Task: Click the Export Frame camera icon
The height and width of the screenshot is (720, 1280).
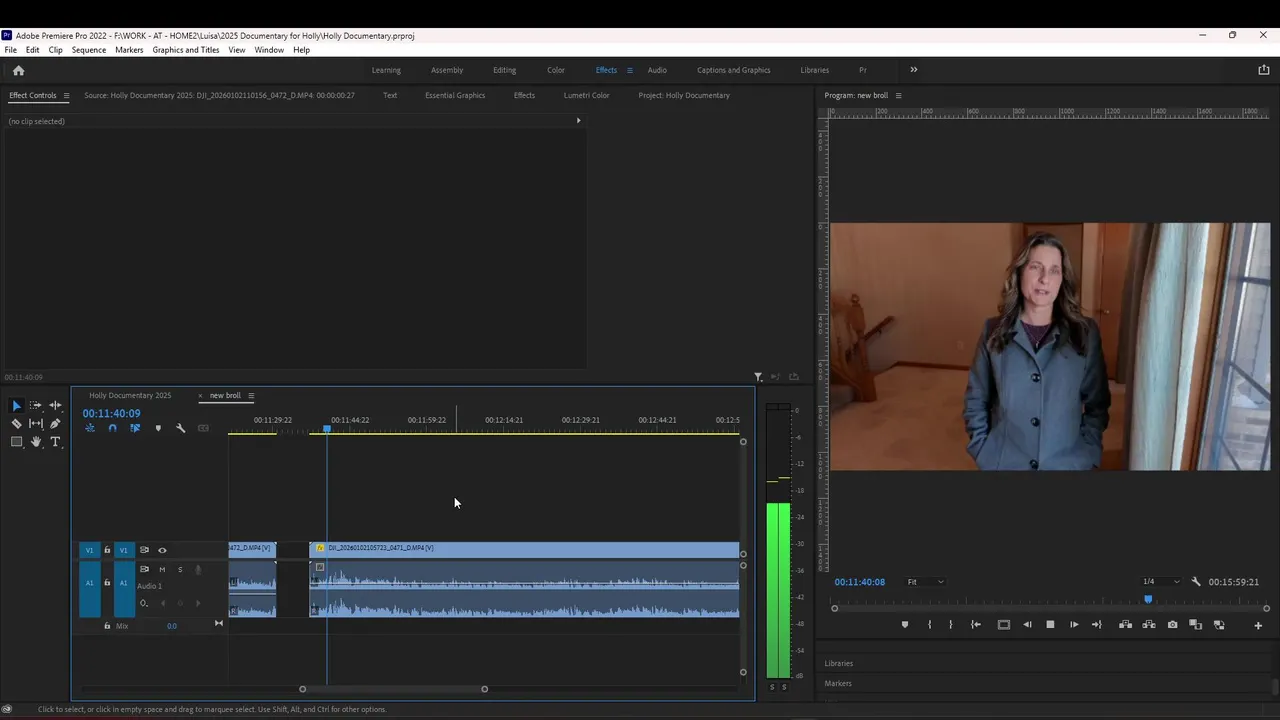Action: point(1172,625)
